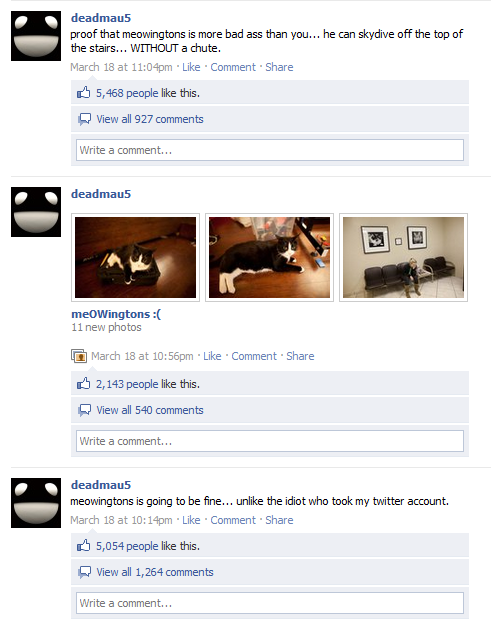Like the 11:04pm skydive post
This screenshot has width=491, height=627.
pyautogui.click(x=191, y=67)
